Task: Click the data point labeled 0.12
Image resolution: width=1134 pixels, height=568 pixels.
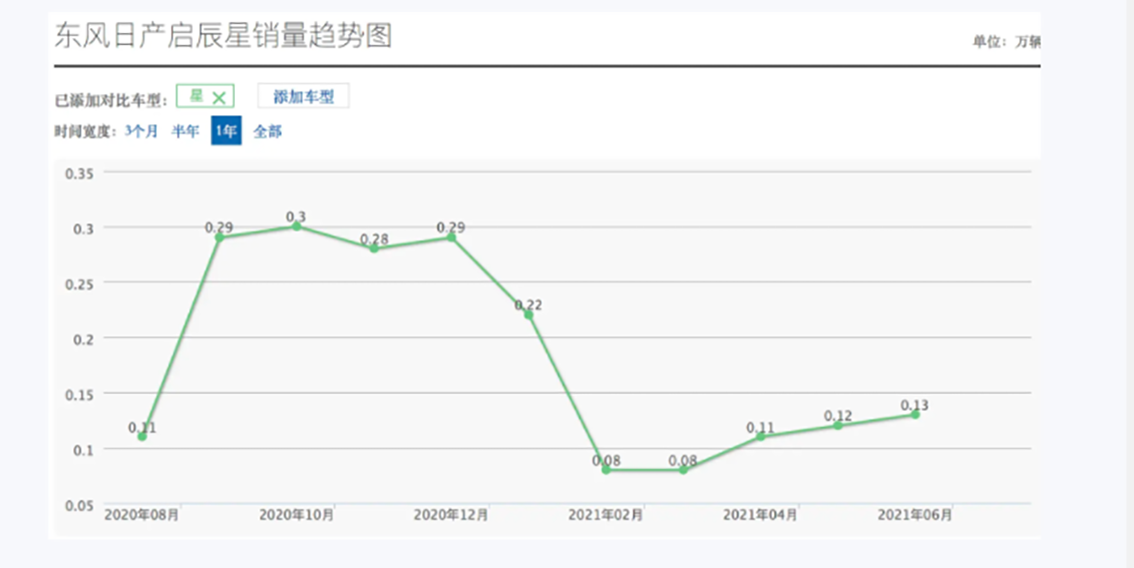Action: point(837,425)
